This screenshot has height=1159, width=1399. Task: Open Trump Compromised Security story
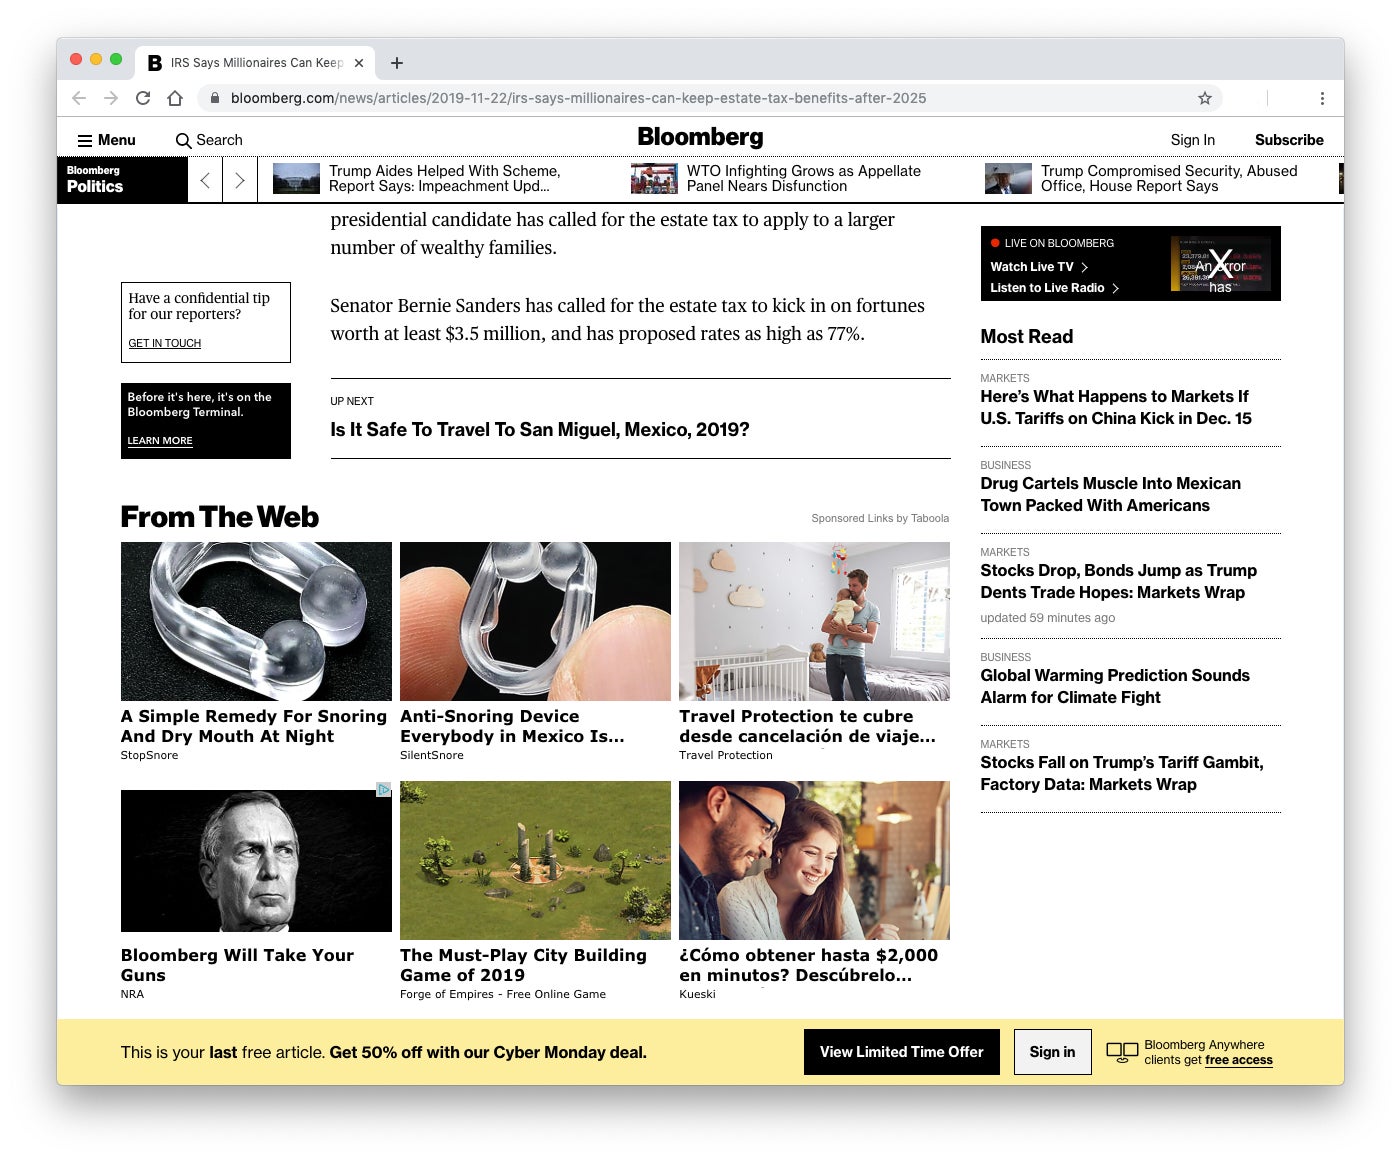(1169, 178)
